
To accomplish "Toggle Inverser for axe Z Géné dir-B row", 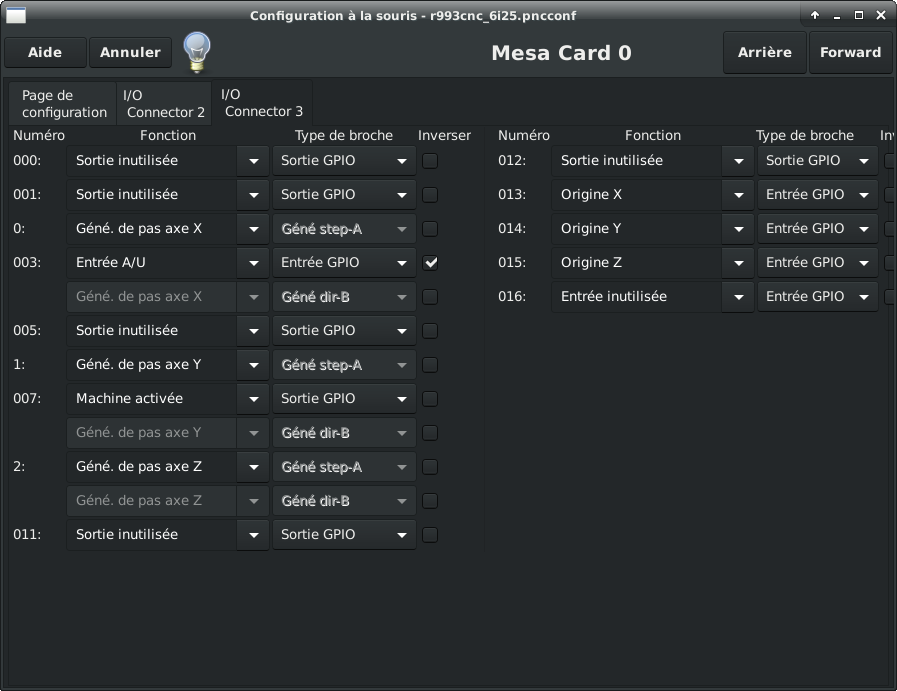I will click(x=430, y=501).
